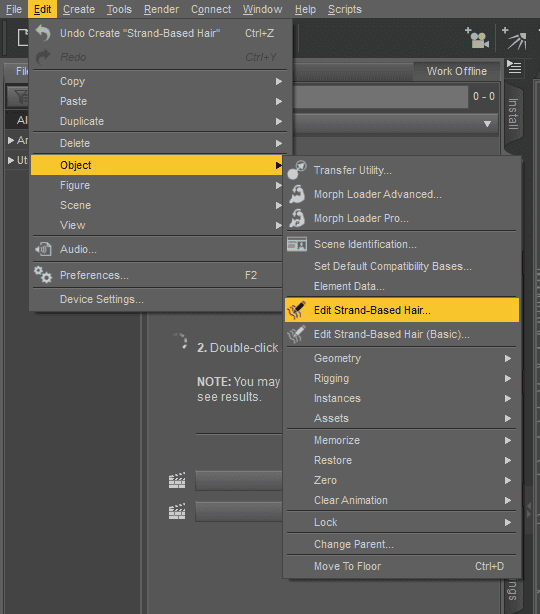The height and width of the screenshot is (614, 540).
Task: Click the Work Offline button
Action: click(457, 71)
